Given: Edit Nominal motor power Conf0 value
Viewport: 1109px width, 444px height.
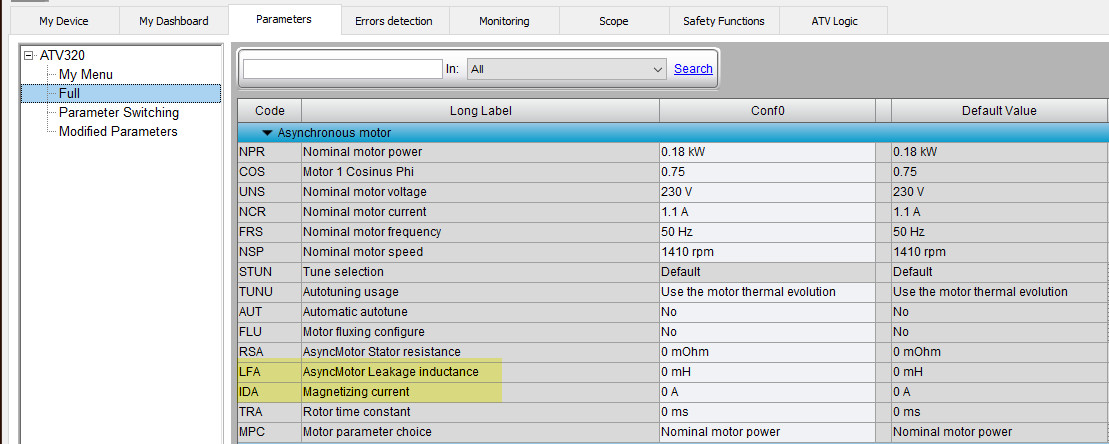Looking at the screenshot, I should (x=767, y=152).
